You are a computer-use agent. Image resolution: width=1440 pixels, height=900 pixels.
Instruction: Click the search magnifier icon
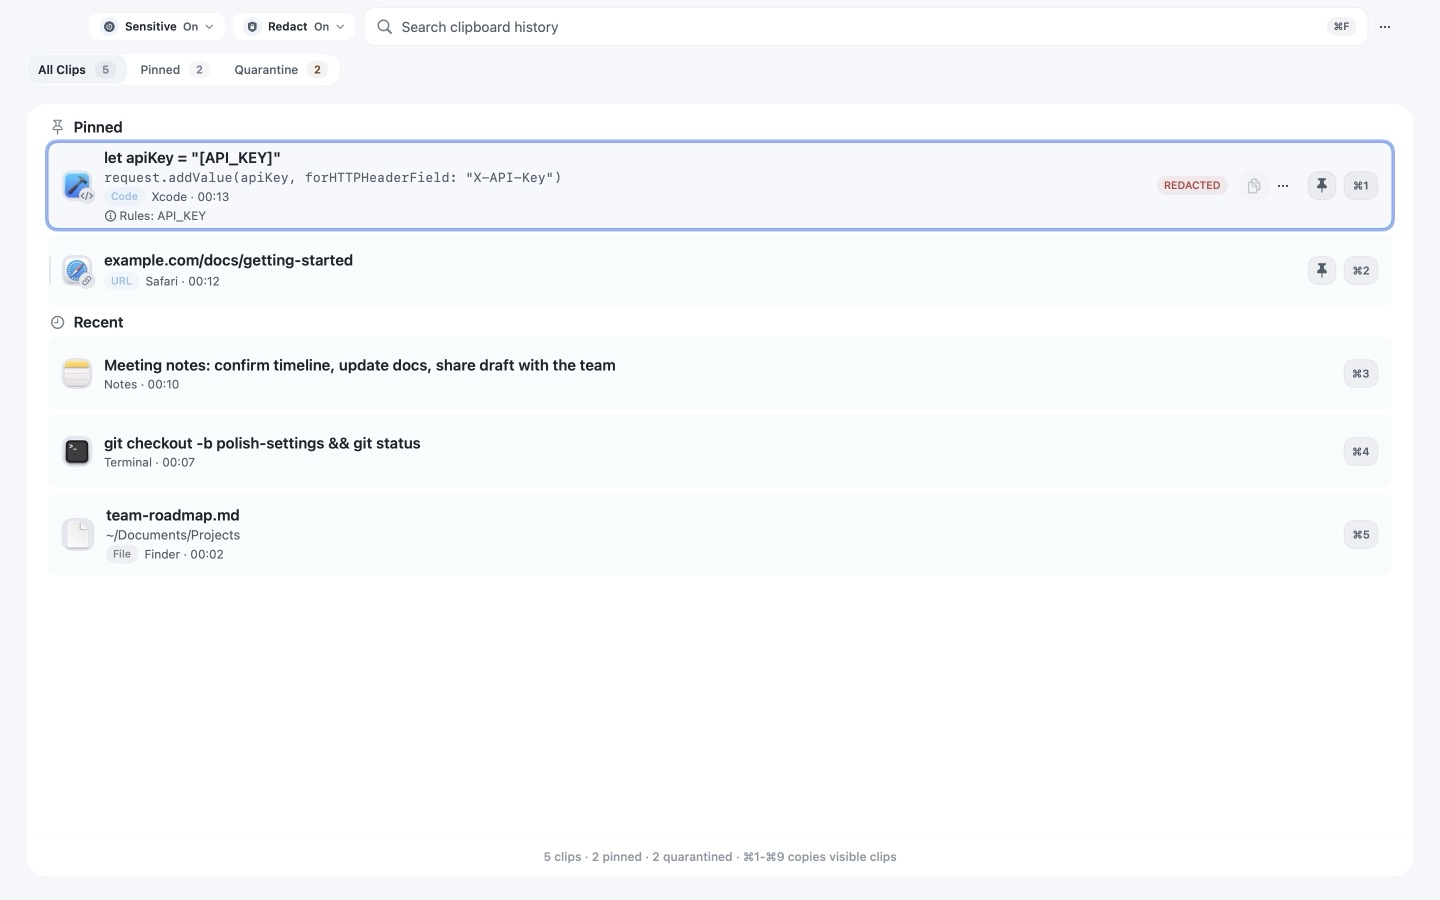(x=384, y=27)
